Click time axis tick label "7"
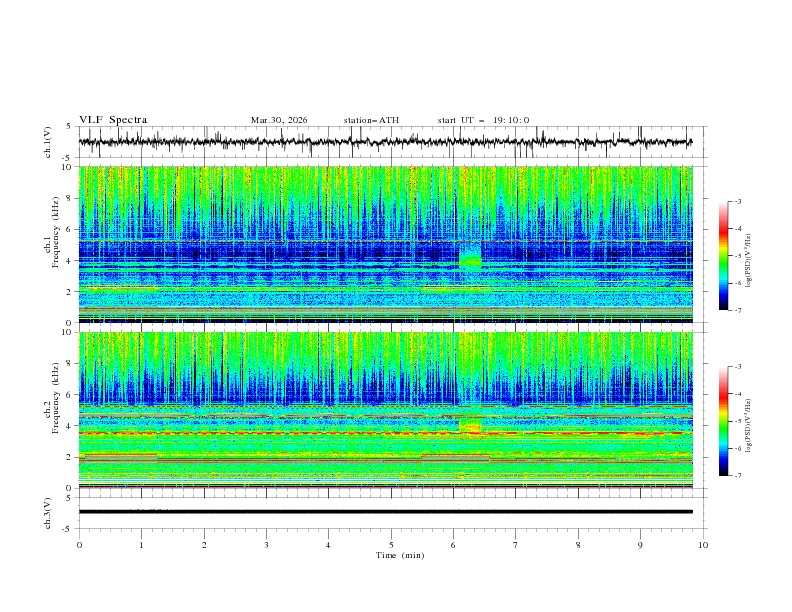 [516, 545]
